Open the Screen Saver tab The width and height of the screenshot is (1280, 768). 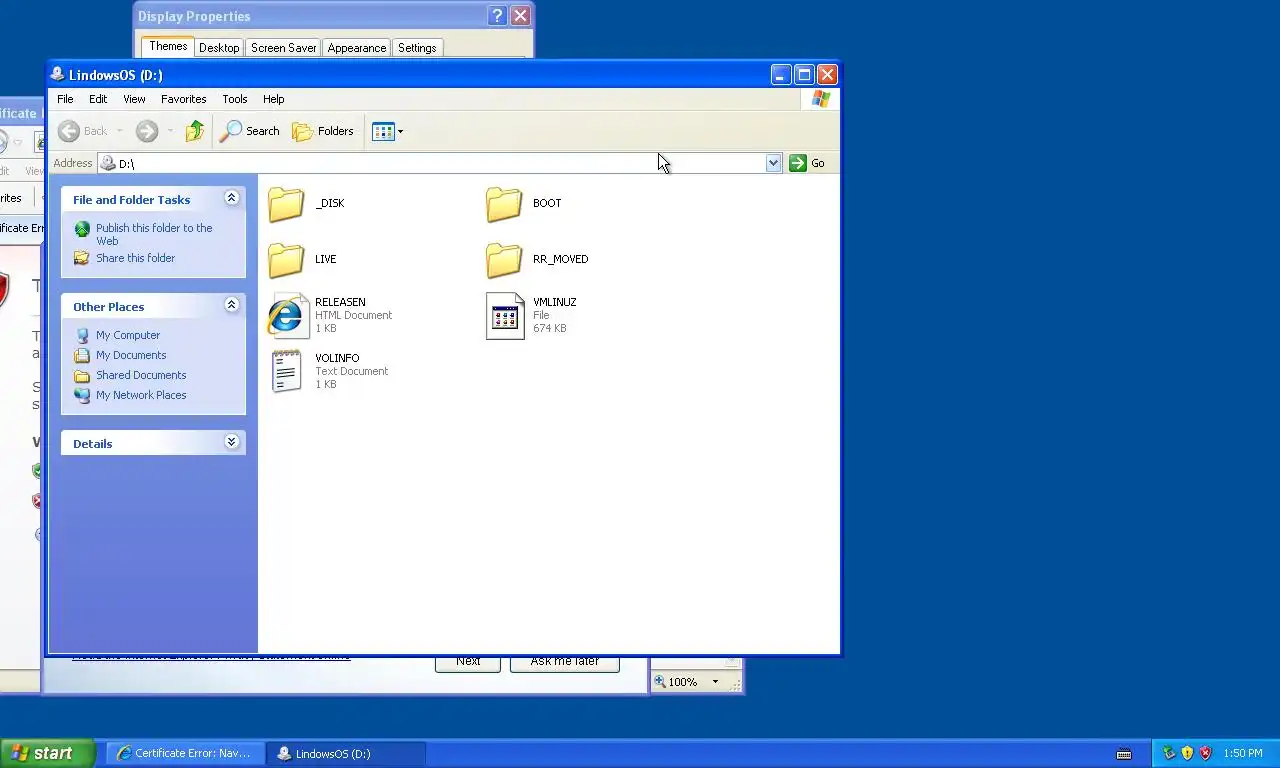284,48
